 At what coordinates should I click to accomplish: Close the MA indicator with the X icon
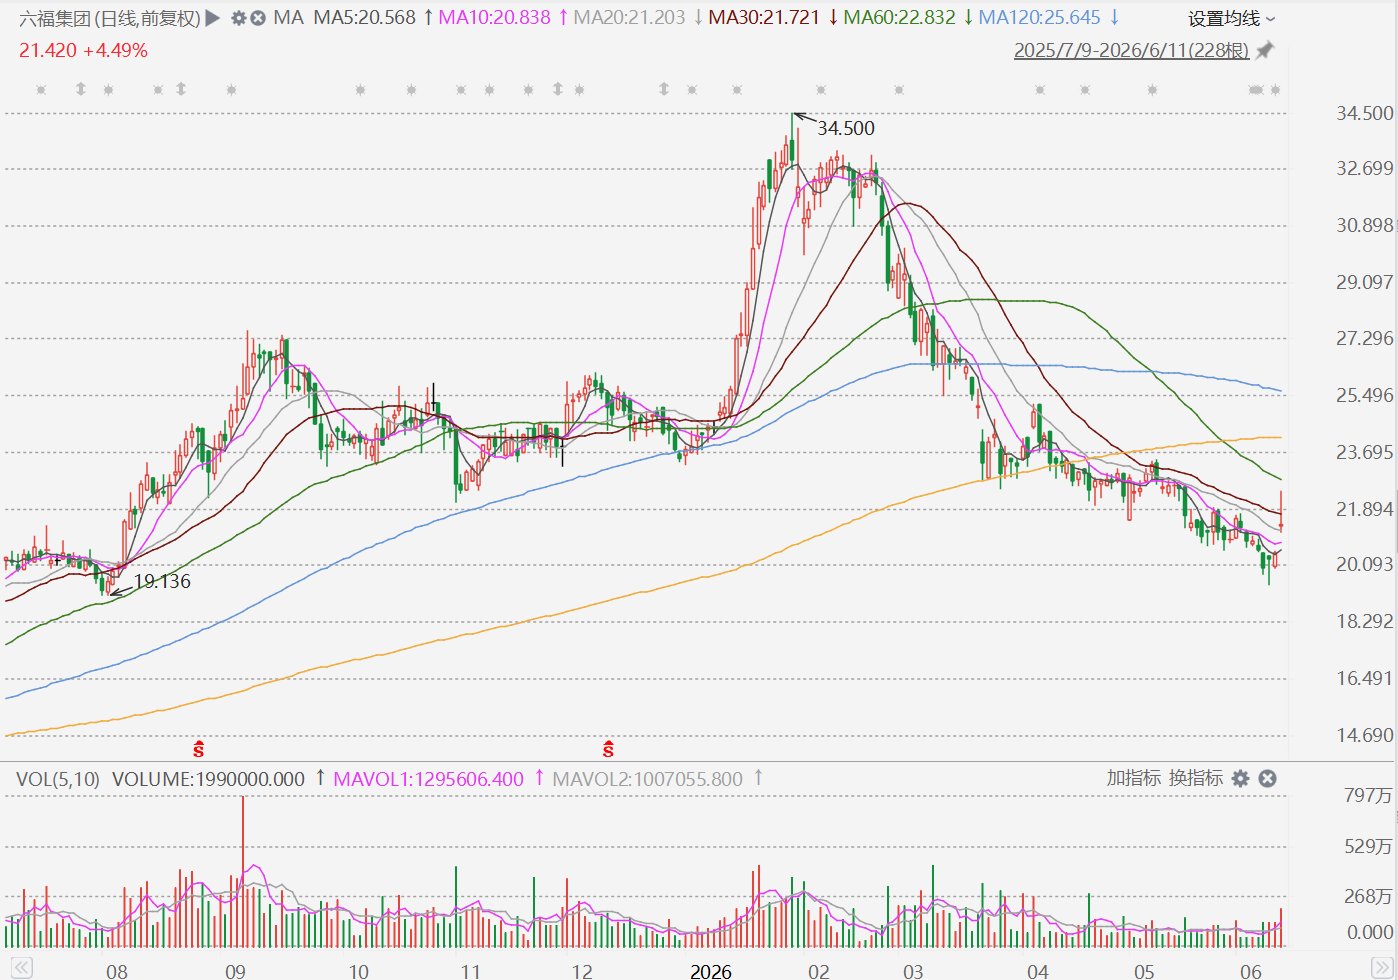[258, 18]
